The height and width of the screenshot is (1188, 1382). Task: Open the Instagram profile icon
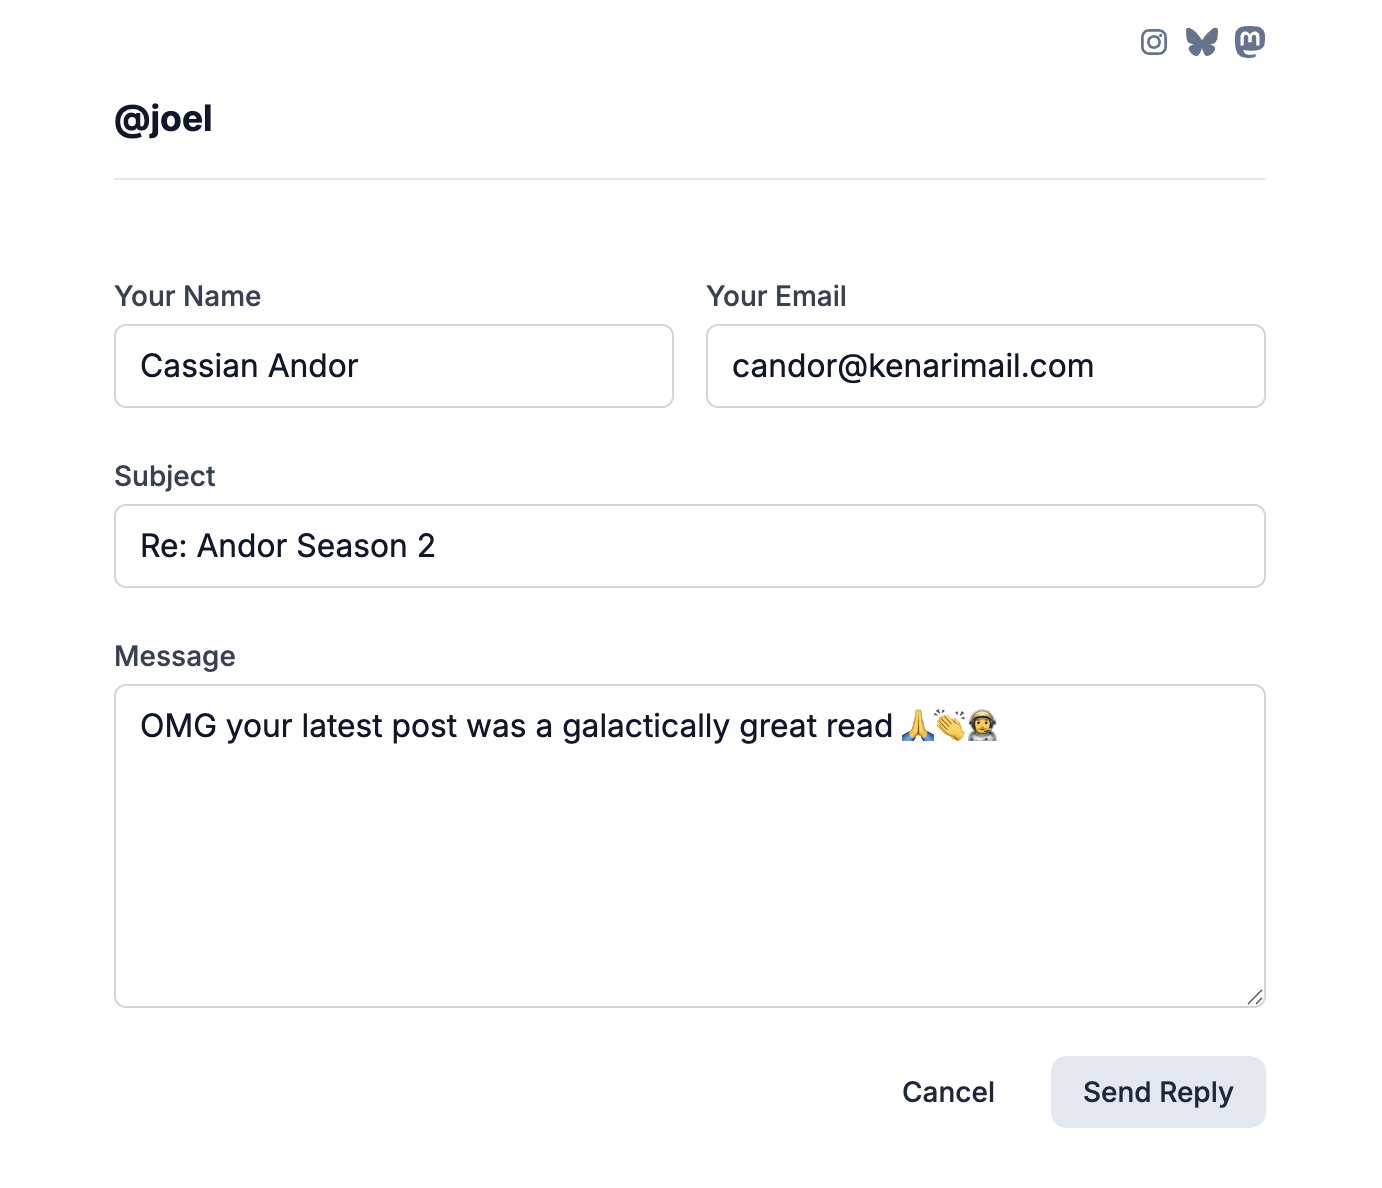coord(1153,42)
